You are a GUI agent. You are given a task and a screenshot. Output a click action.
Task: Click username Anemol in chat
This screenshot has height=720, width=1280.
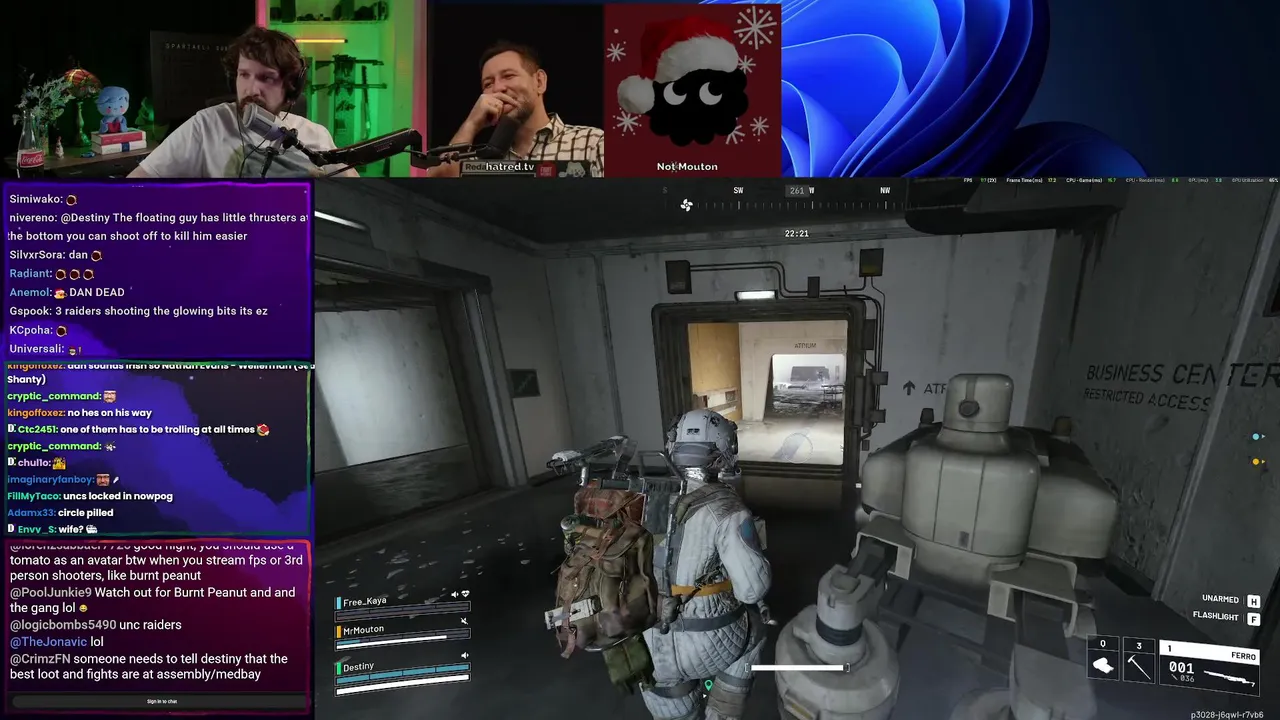coord(28,292)
